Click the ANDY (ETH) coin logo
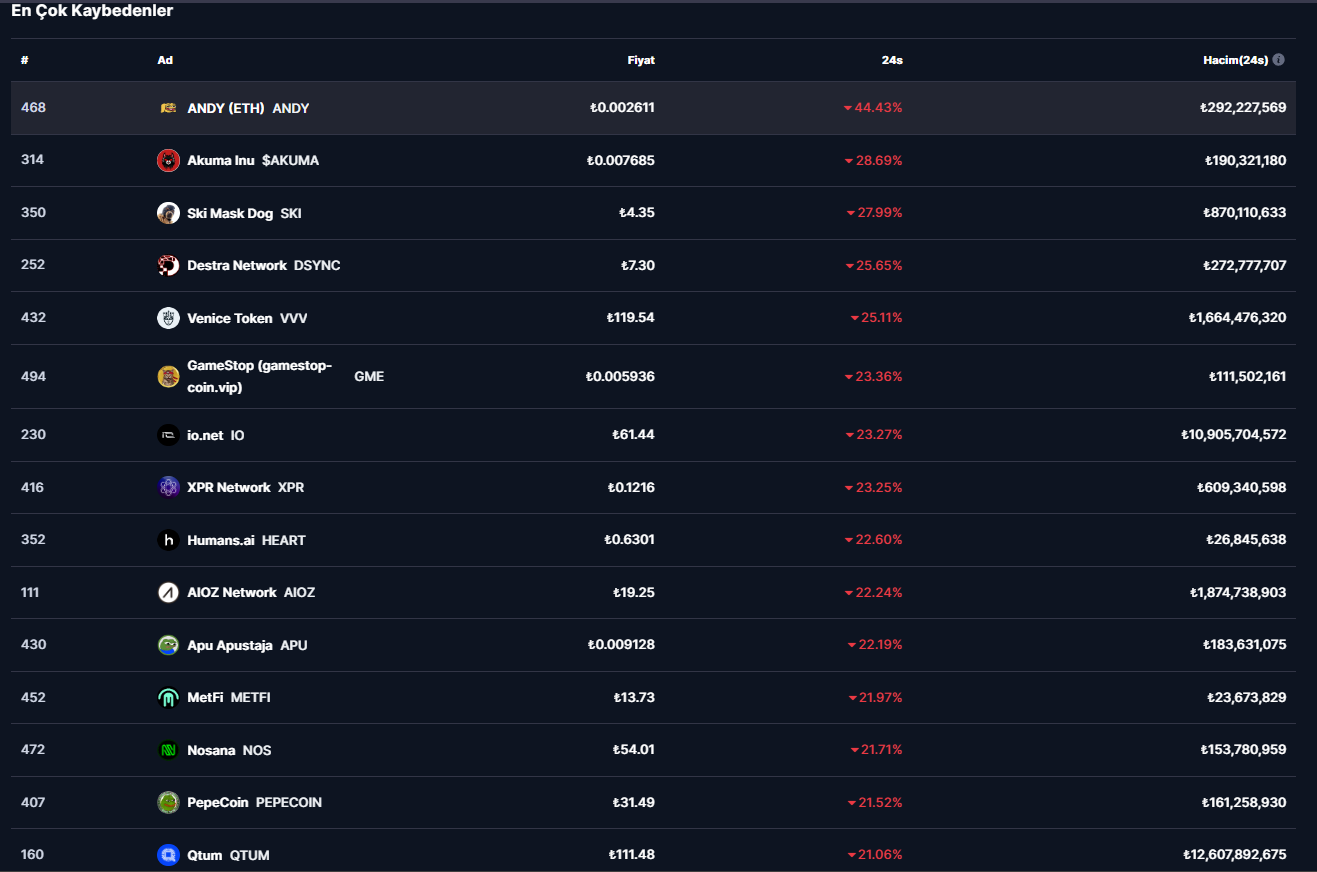This screenshot has width=1317, height=872. [x=168, y=108]
